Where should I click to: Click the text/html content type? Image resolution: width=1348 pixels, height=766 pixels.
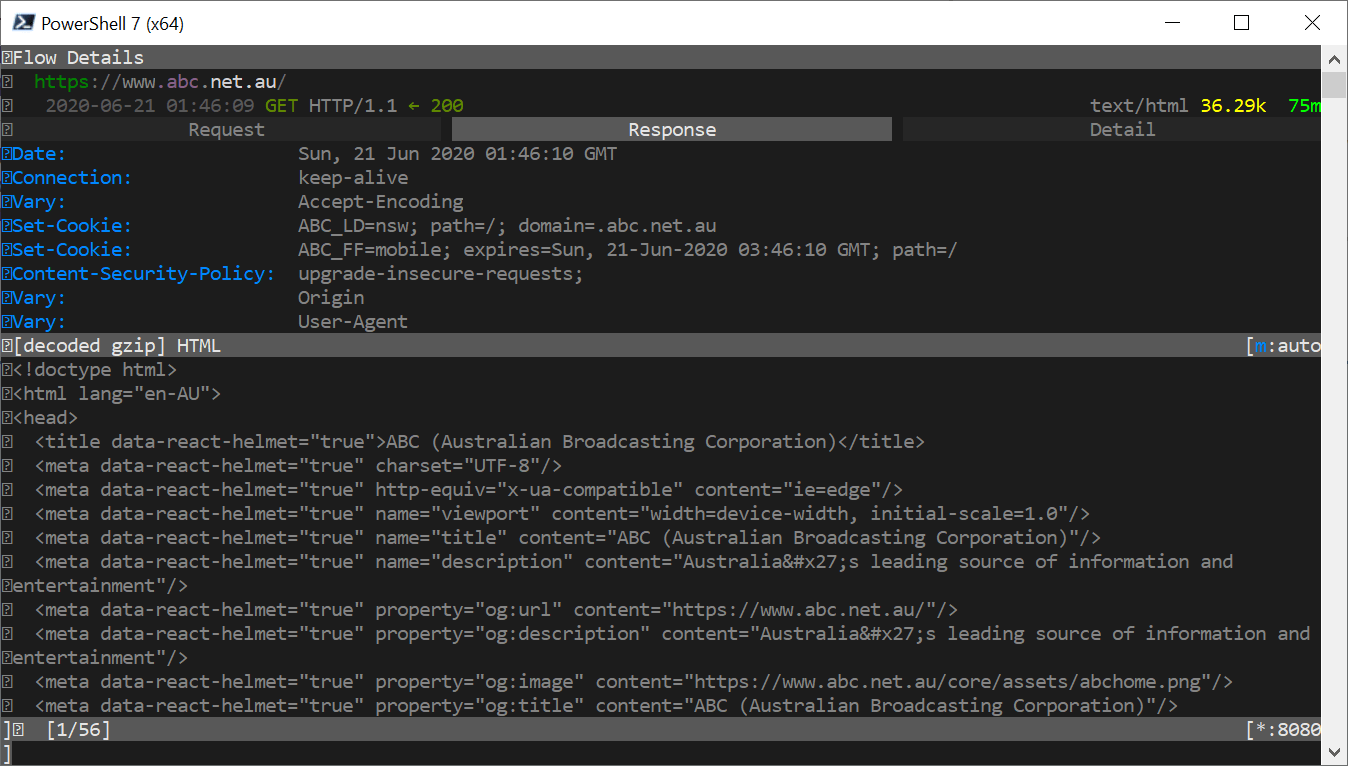click(x=1139, y=106)
